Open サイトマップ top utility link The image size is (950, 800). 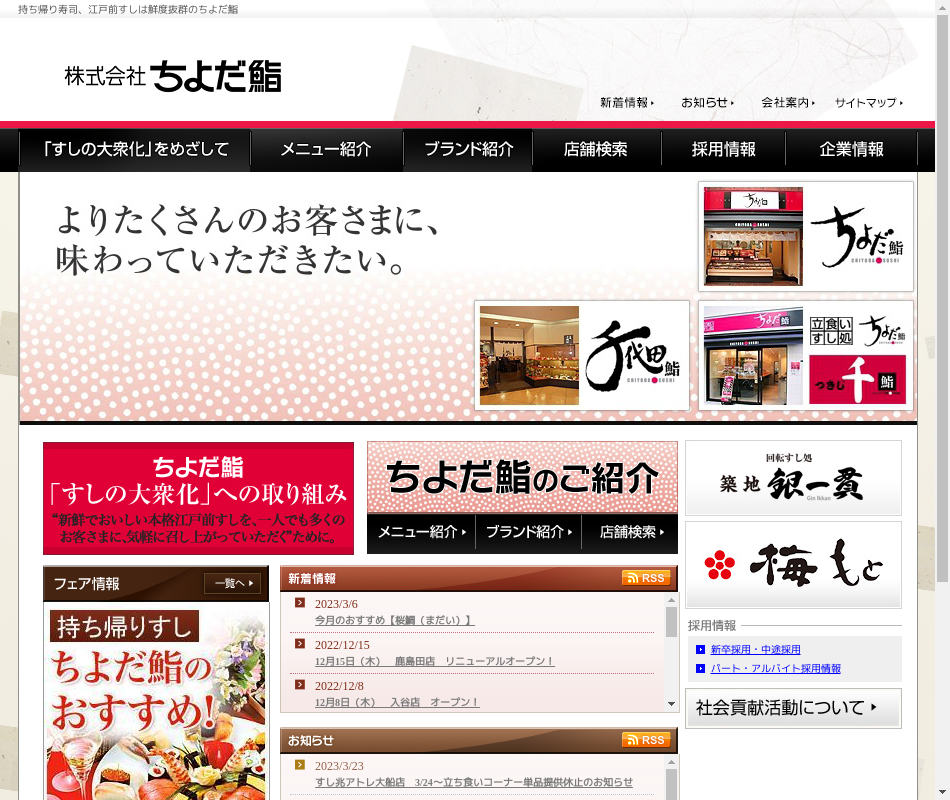click(x=869, y=103)
